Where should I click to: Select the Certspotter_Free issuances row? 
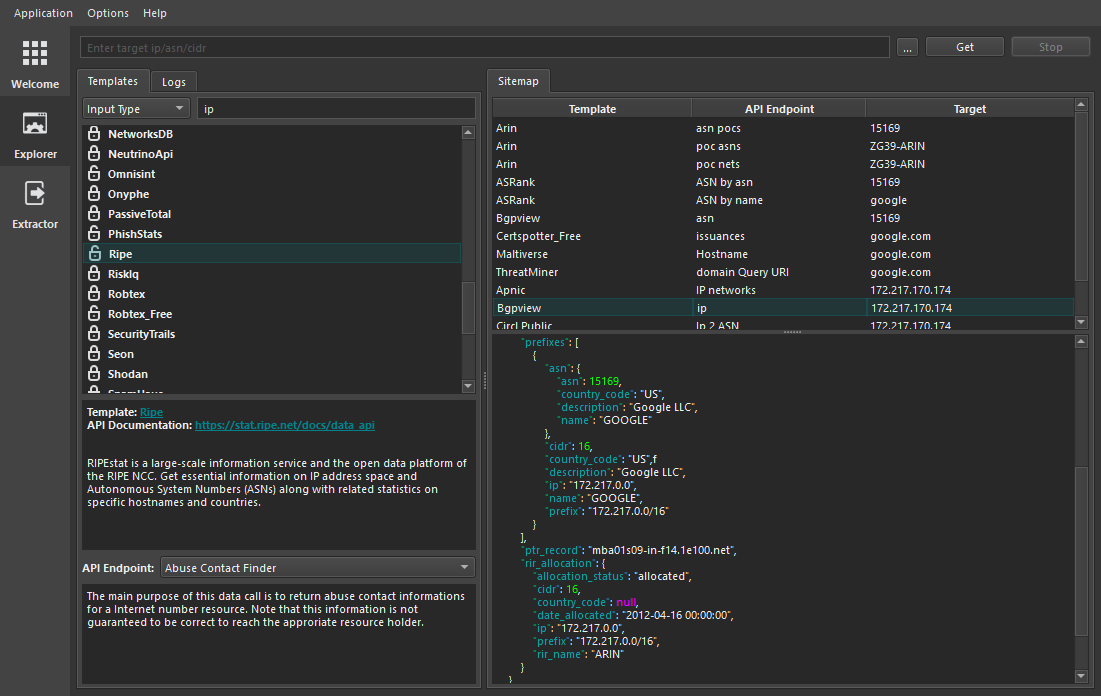783,236
